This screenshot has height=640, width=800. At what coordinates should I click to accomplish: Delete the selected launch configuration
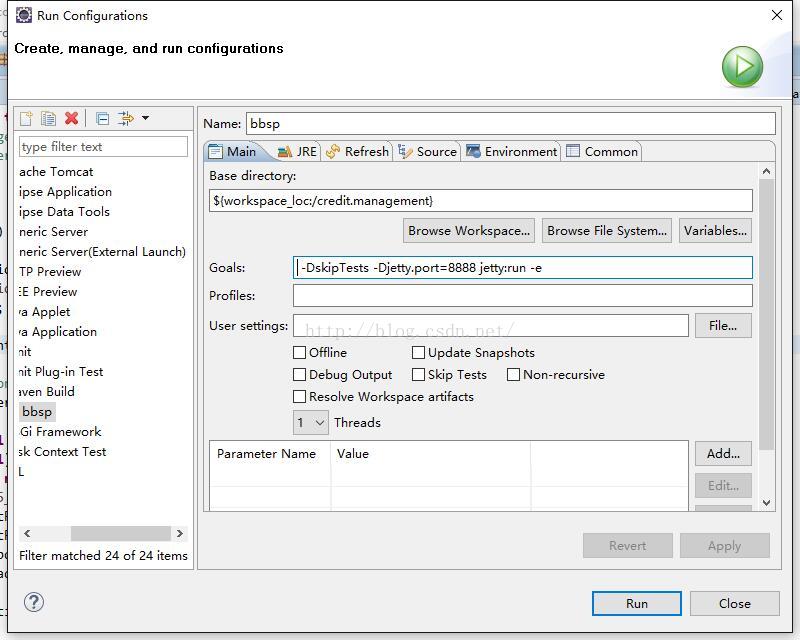coord(71,118)
